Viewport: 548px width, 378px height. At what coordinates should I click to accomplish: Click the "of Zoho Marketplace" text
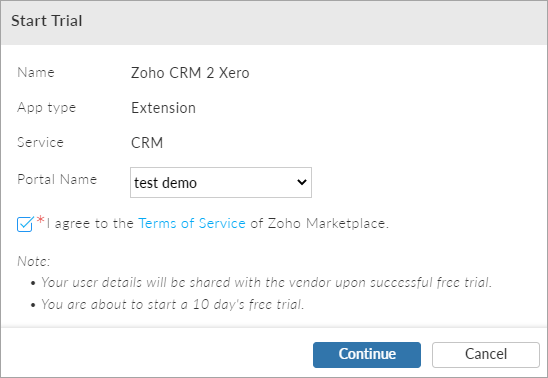click(319, 223)
